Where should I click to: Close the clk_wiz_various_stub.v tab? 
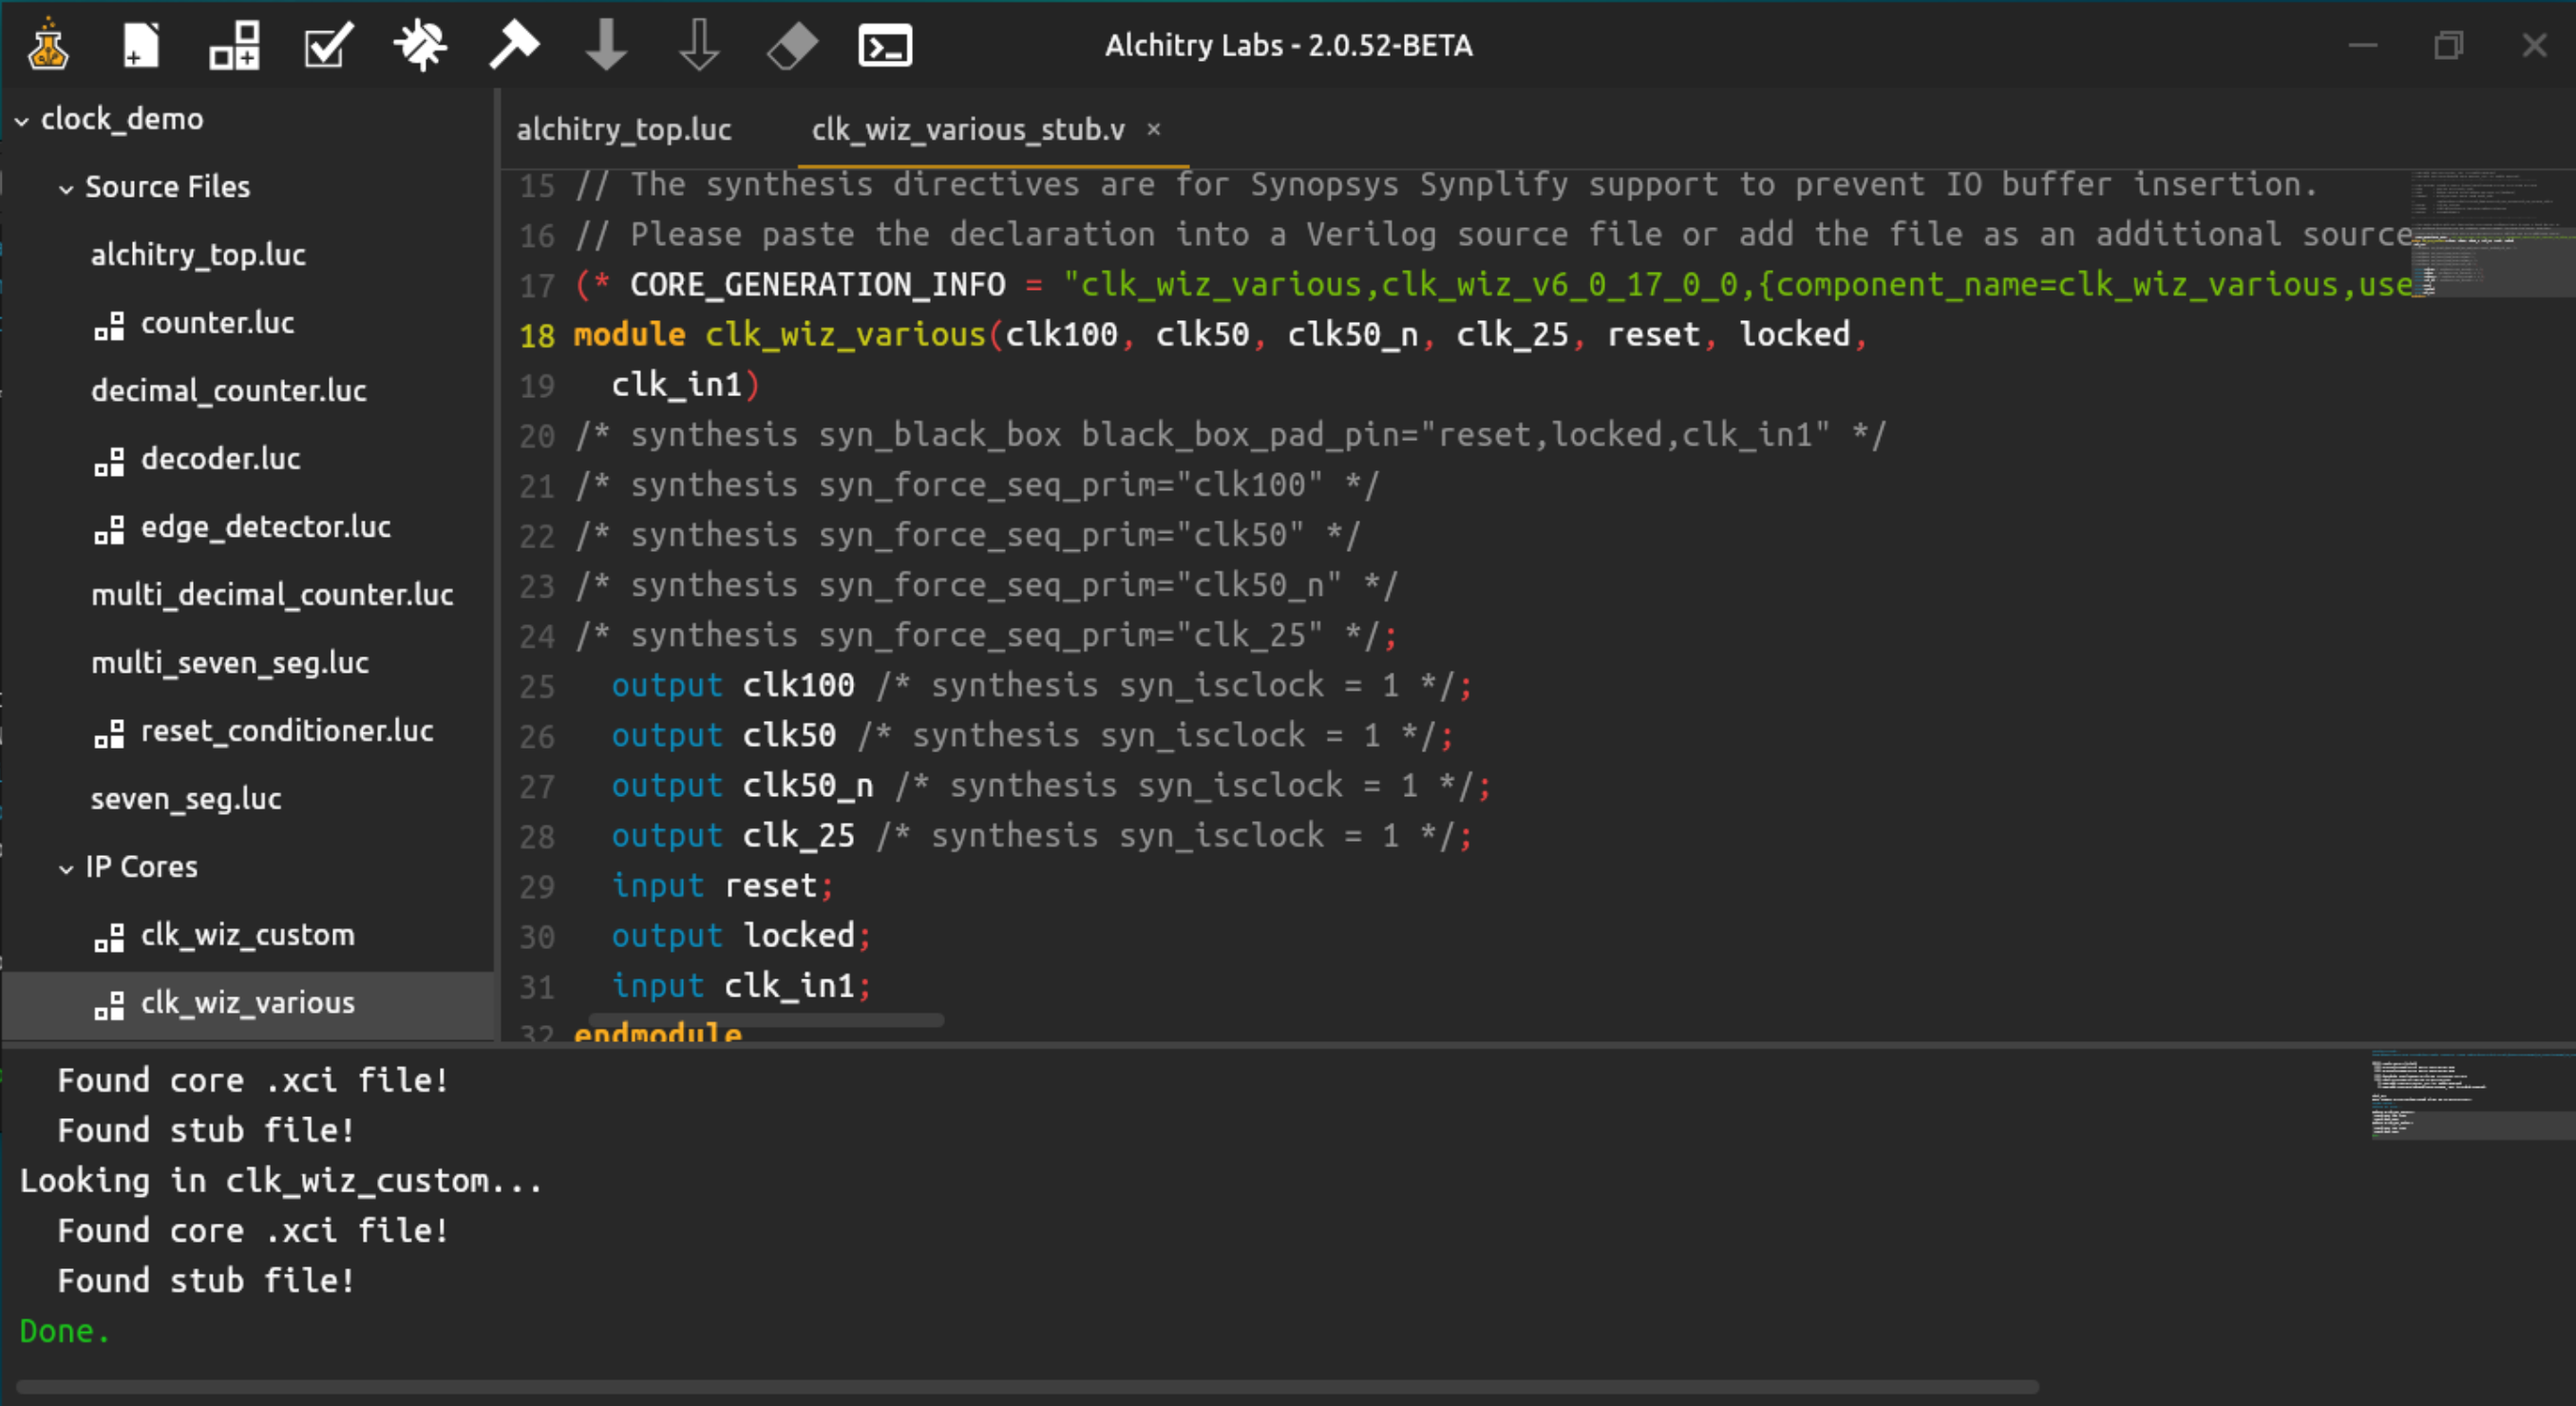(x=1153, y=129)
